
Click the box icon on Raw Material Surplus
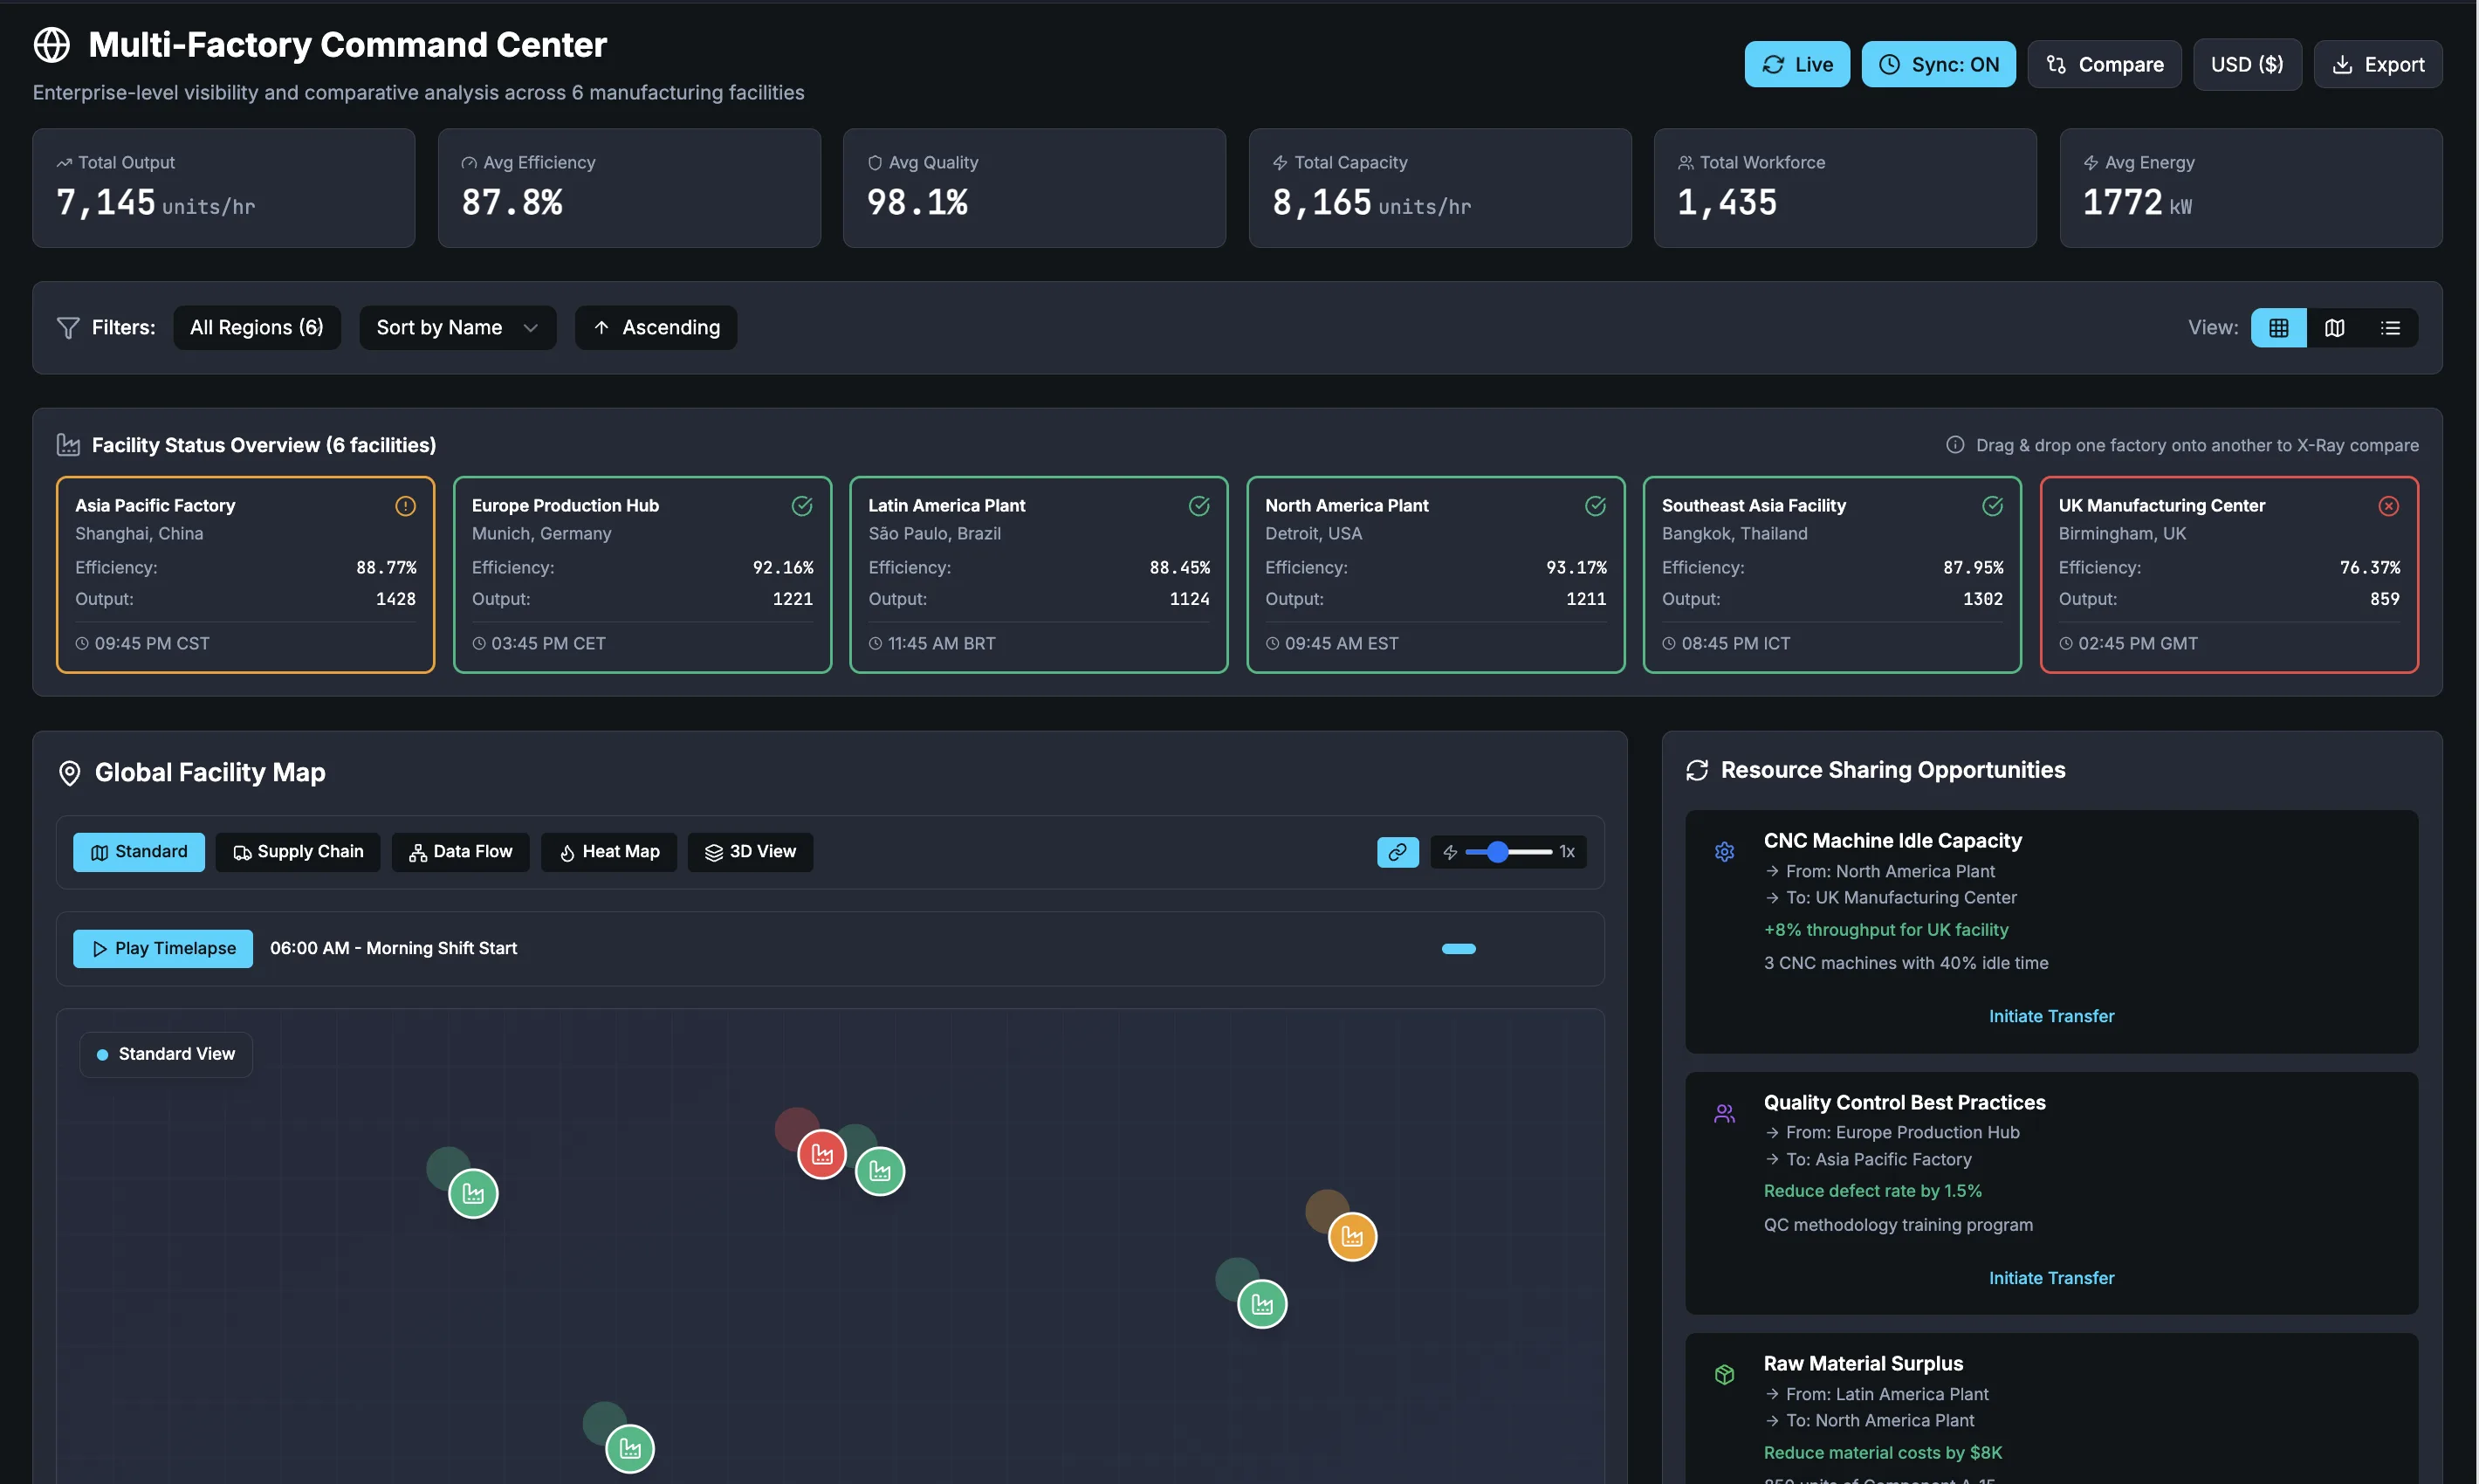click(x=1724, y=1375)
